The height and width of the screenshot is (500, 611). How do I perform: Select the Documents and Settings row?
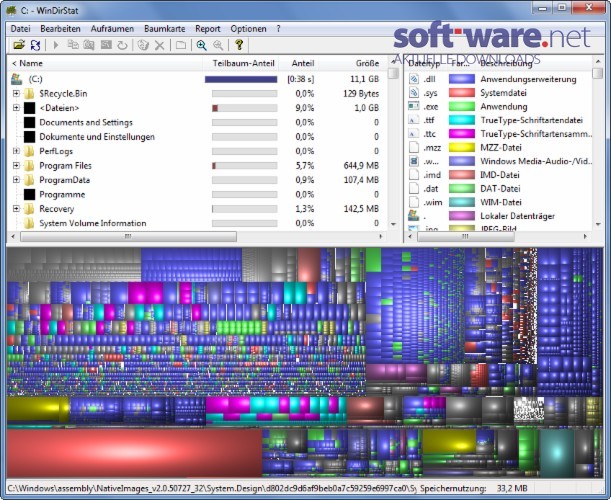point(195,122)
